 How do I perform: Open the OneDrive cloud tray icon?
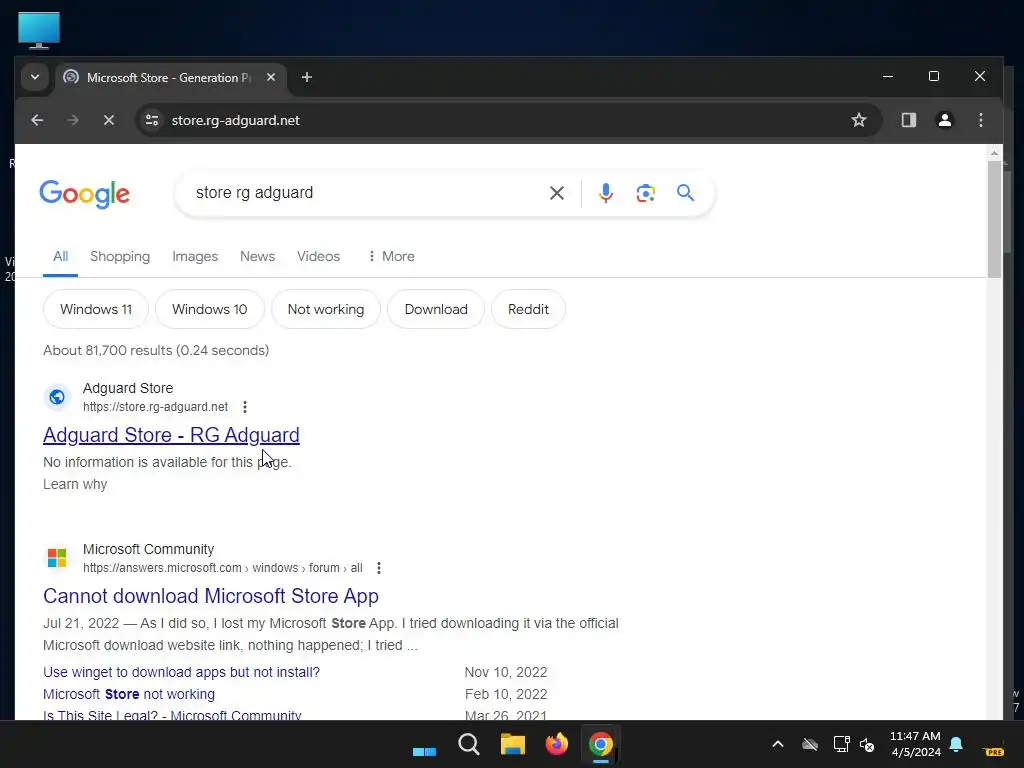coord(810,744)
